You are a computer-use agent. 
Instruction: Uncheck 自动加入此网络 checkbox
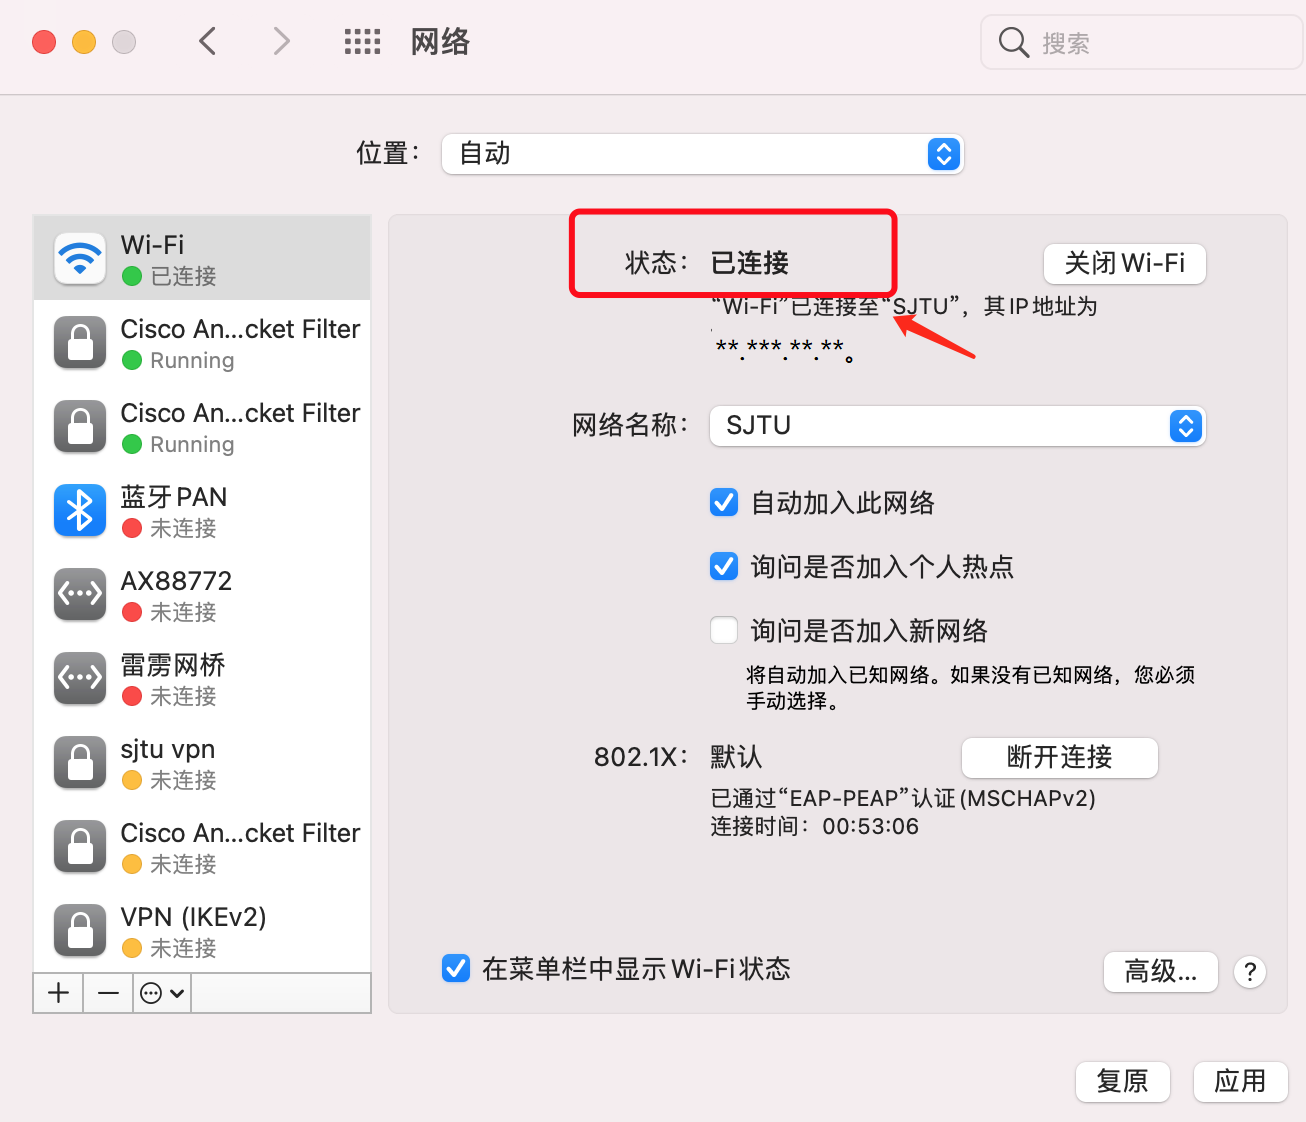pyautogui.click(x=724, y=502)
